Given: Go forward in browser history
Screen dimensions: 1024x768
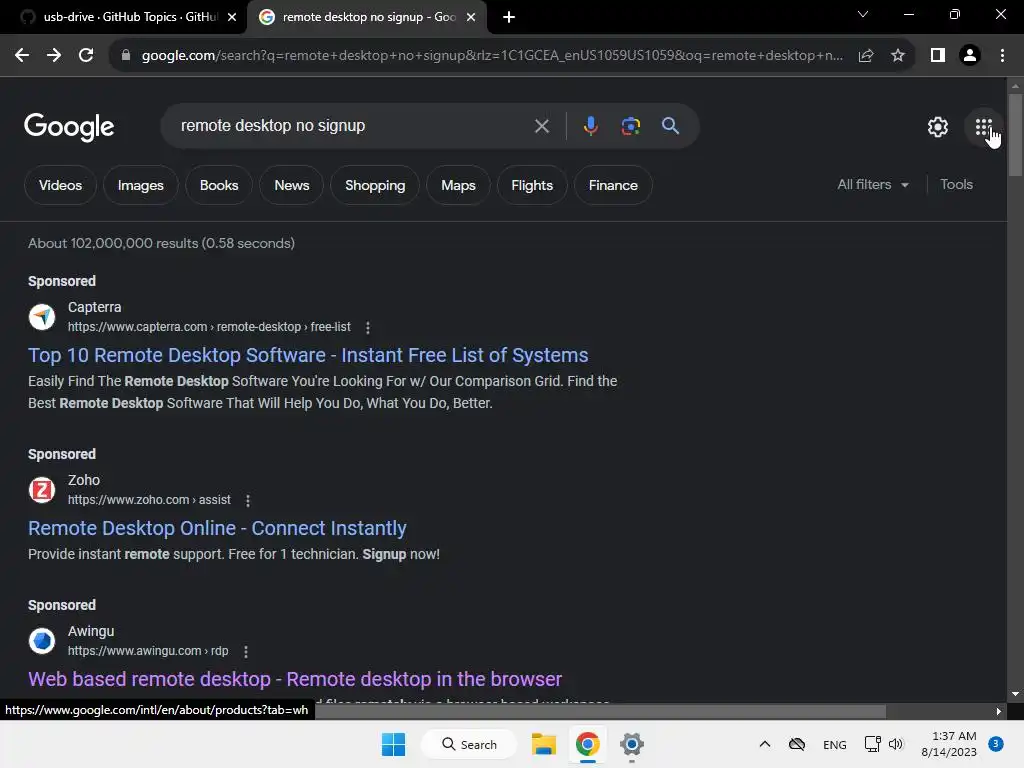Looking at the screenshot, I should tap(54, 55).
